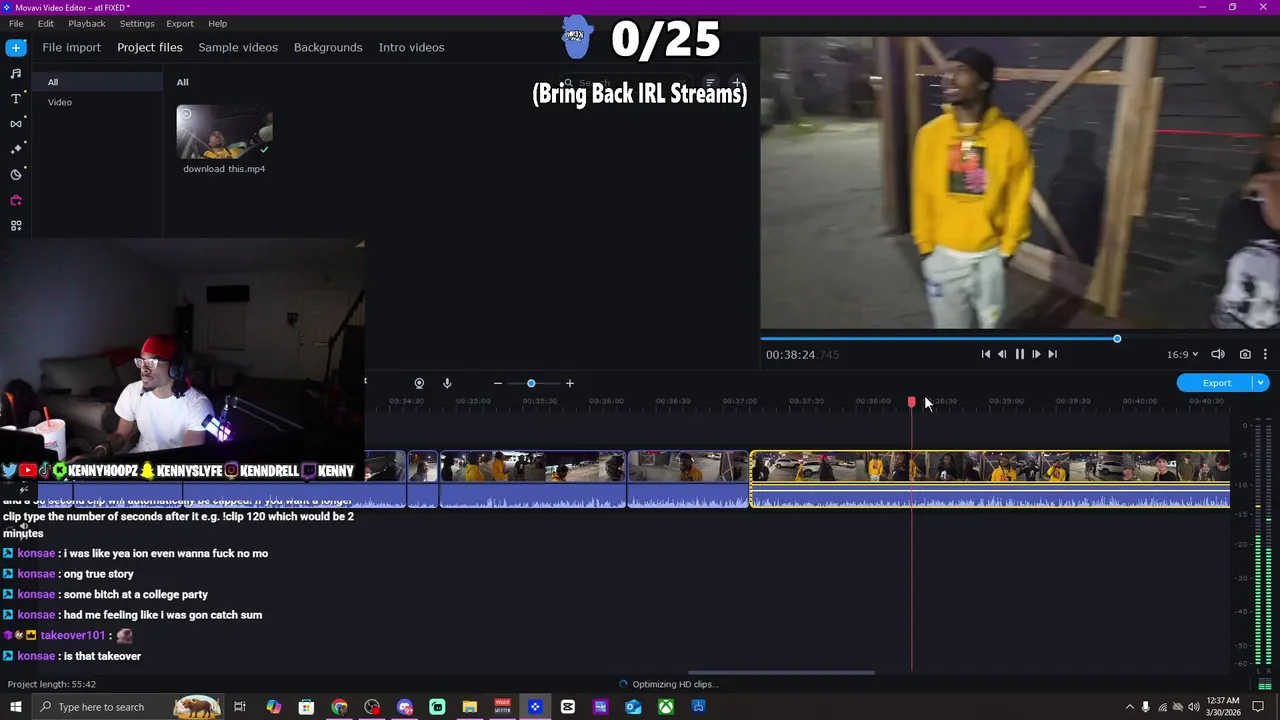Click the red playhead marker on timeline ruler

[x=911, y=401]
